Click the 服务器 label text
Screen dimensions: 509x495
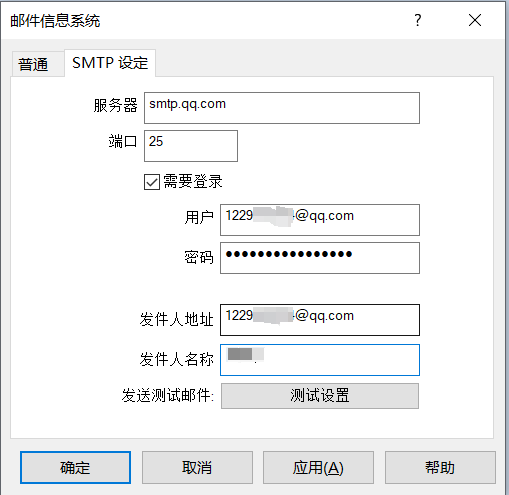[115, 105]
